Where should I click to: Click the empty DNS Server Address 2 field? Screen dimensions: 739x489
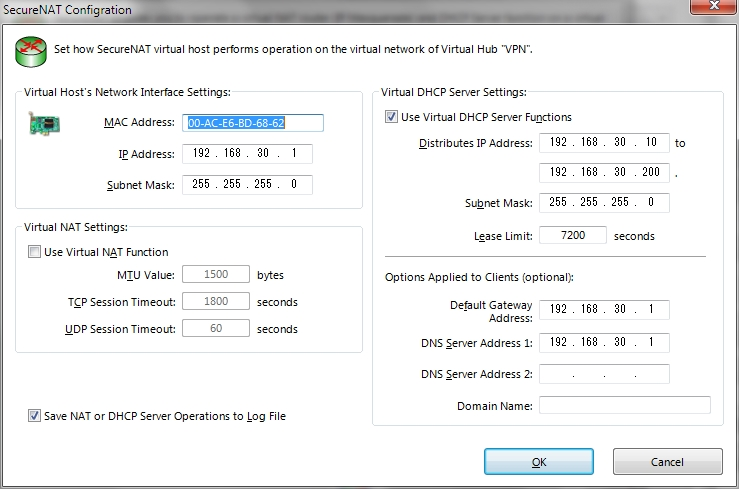point(604,374)
